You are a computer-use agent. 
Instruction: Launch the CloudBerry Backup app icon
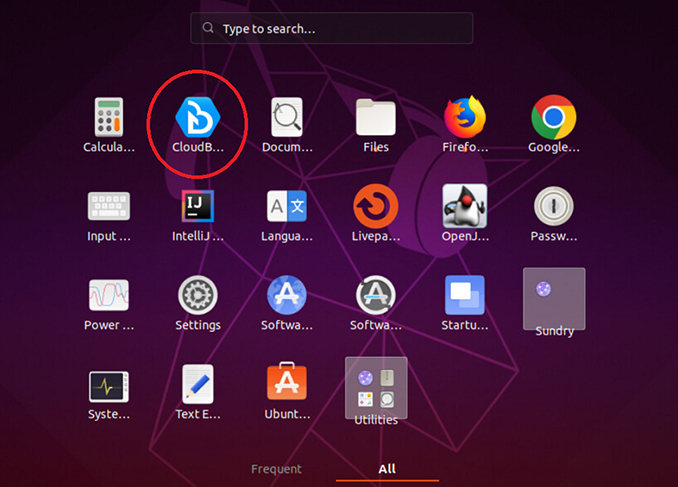coord(198,117)
